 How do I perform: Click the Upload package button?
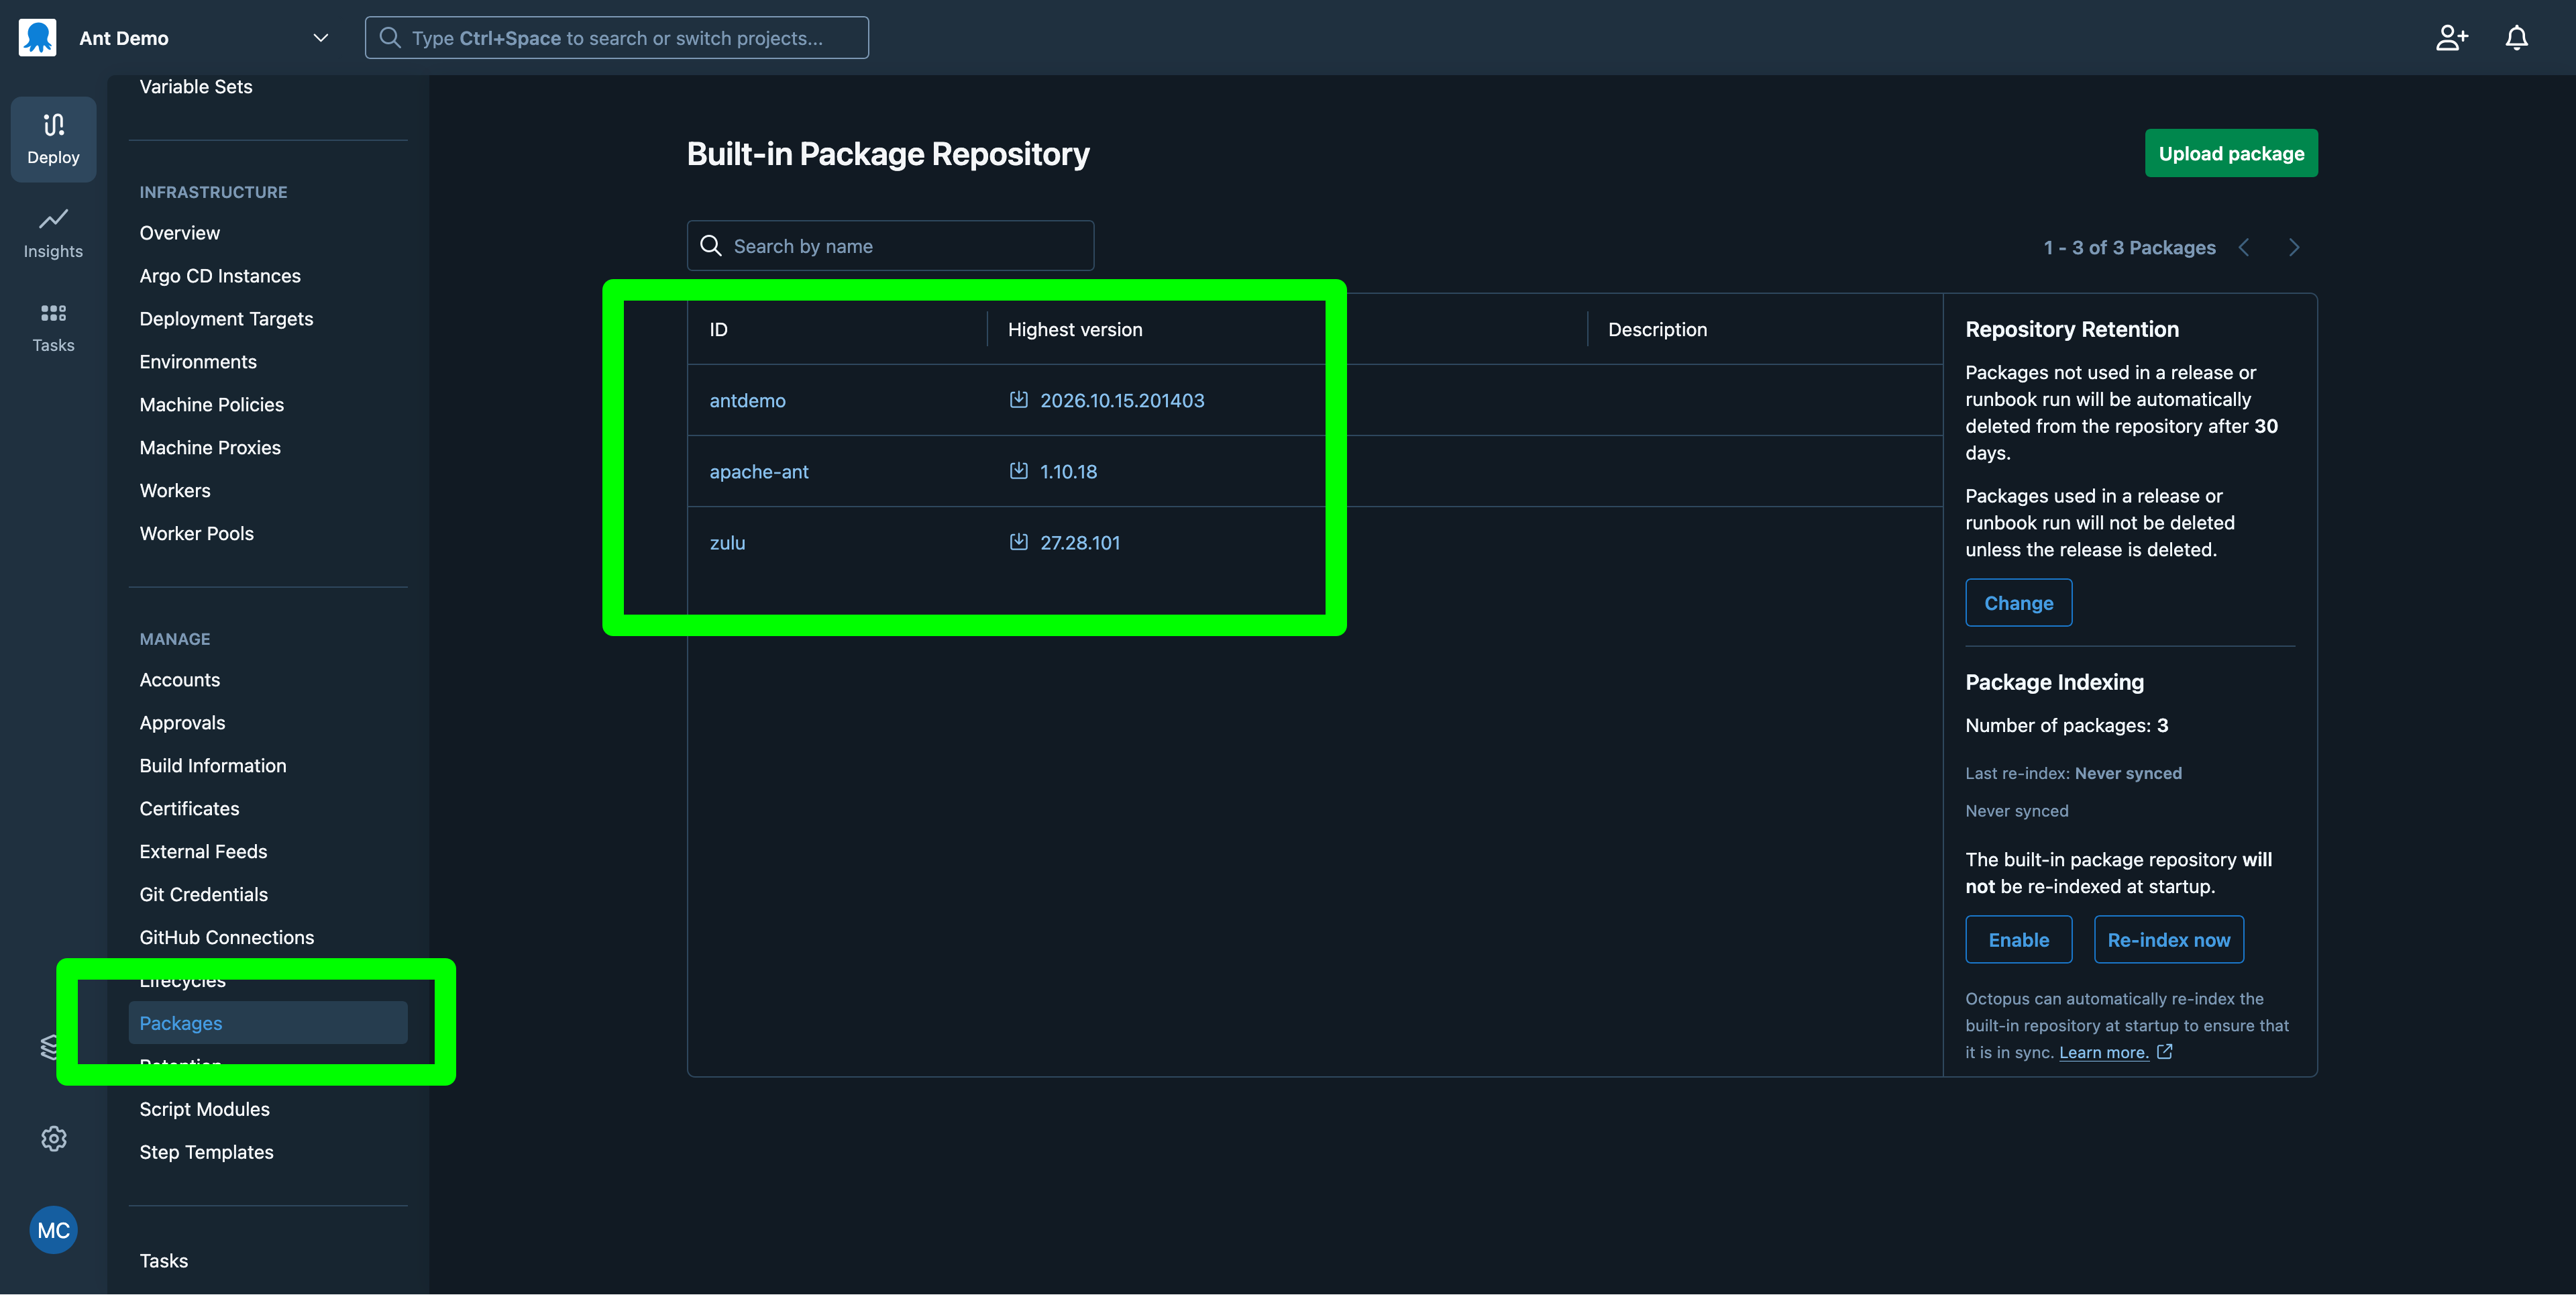click(2231, 153)
